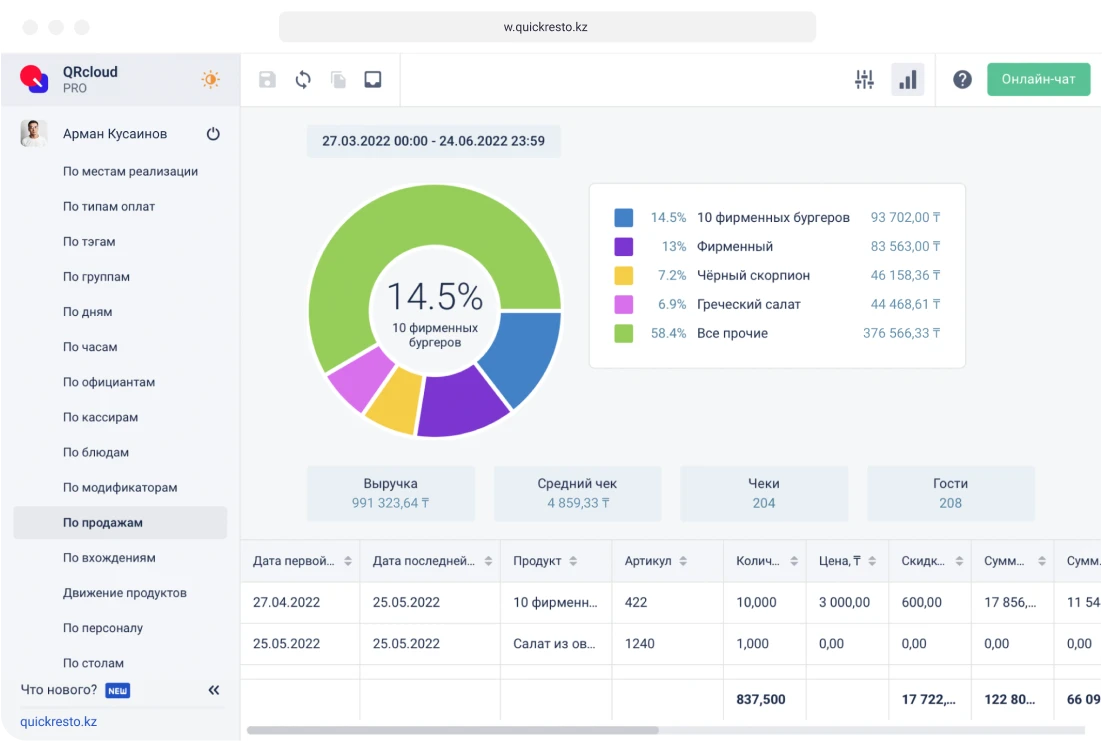
Task: Click the horizontal scrollbar under the table
Action: (x=452, y=730)
